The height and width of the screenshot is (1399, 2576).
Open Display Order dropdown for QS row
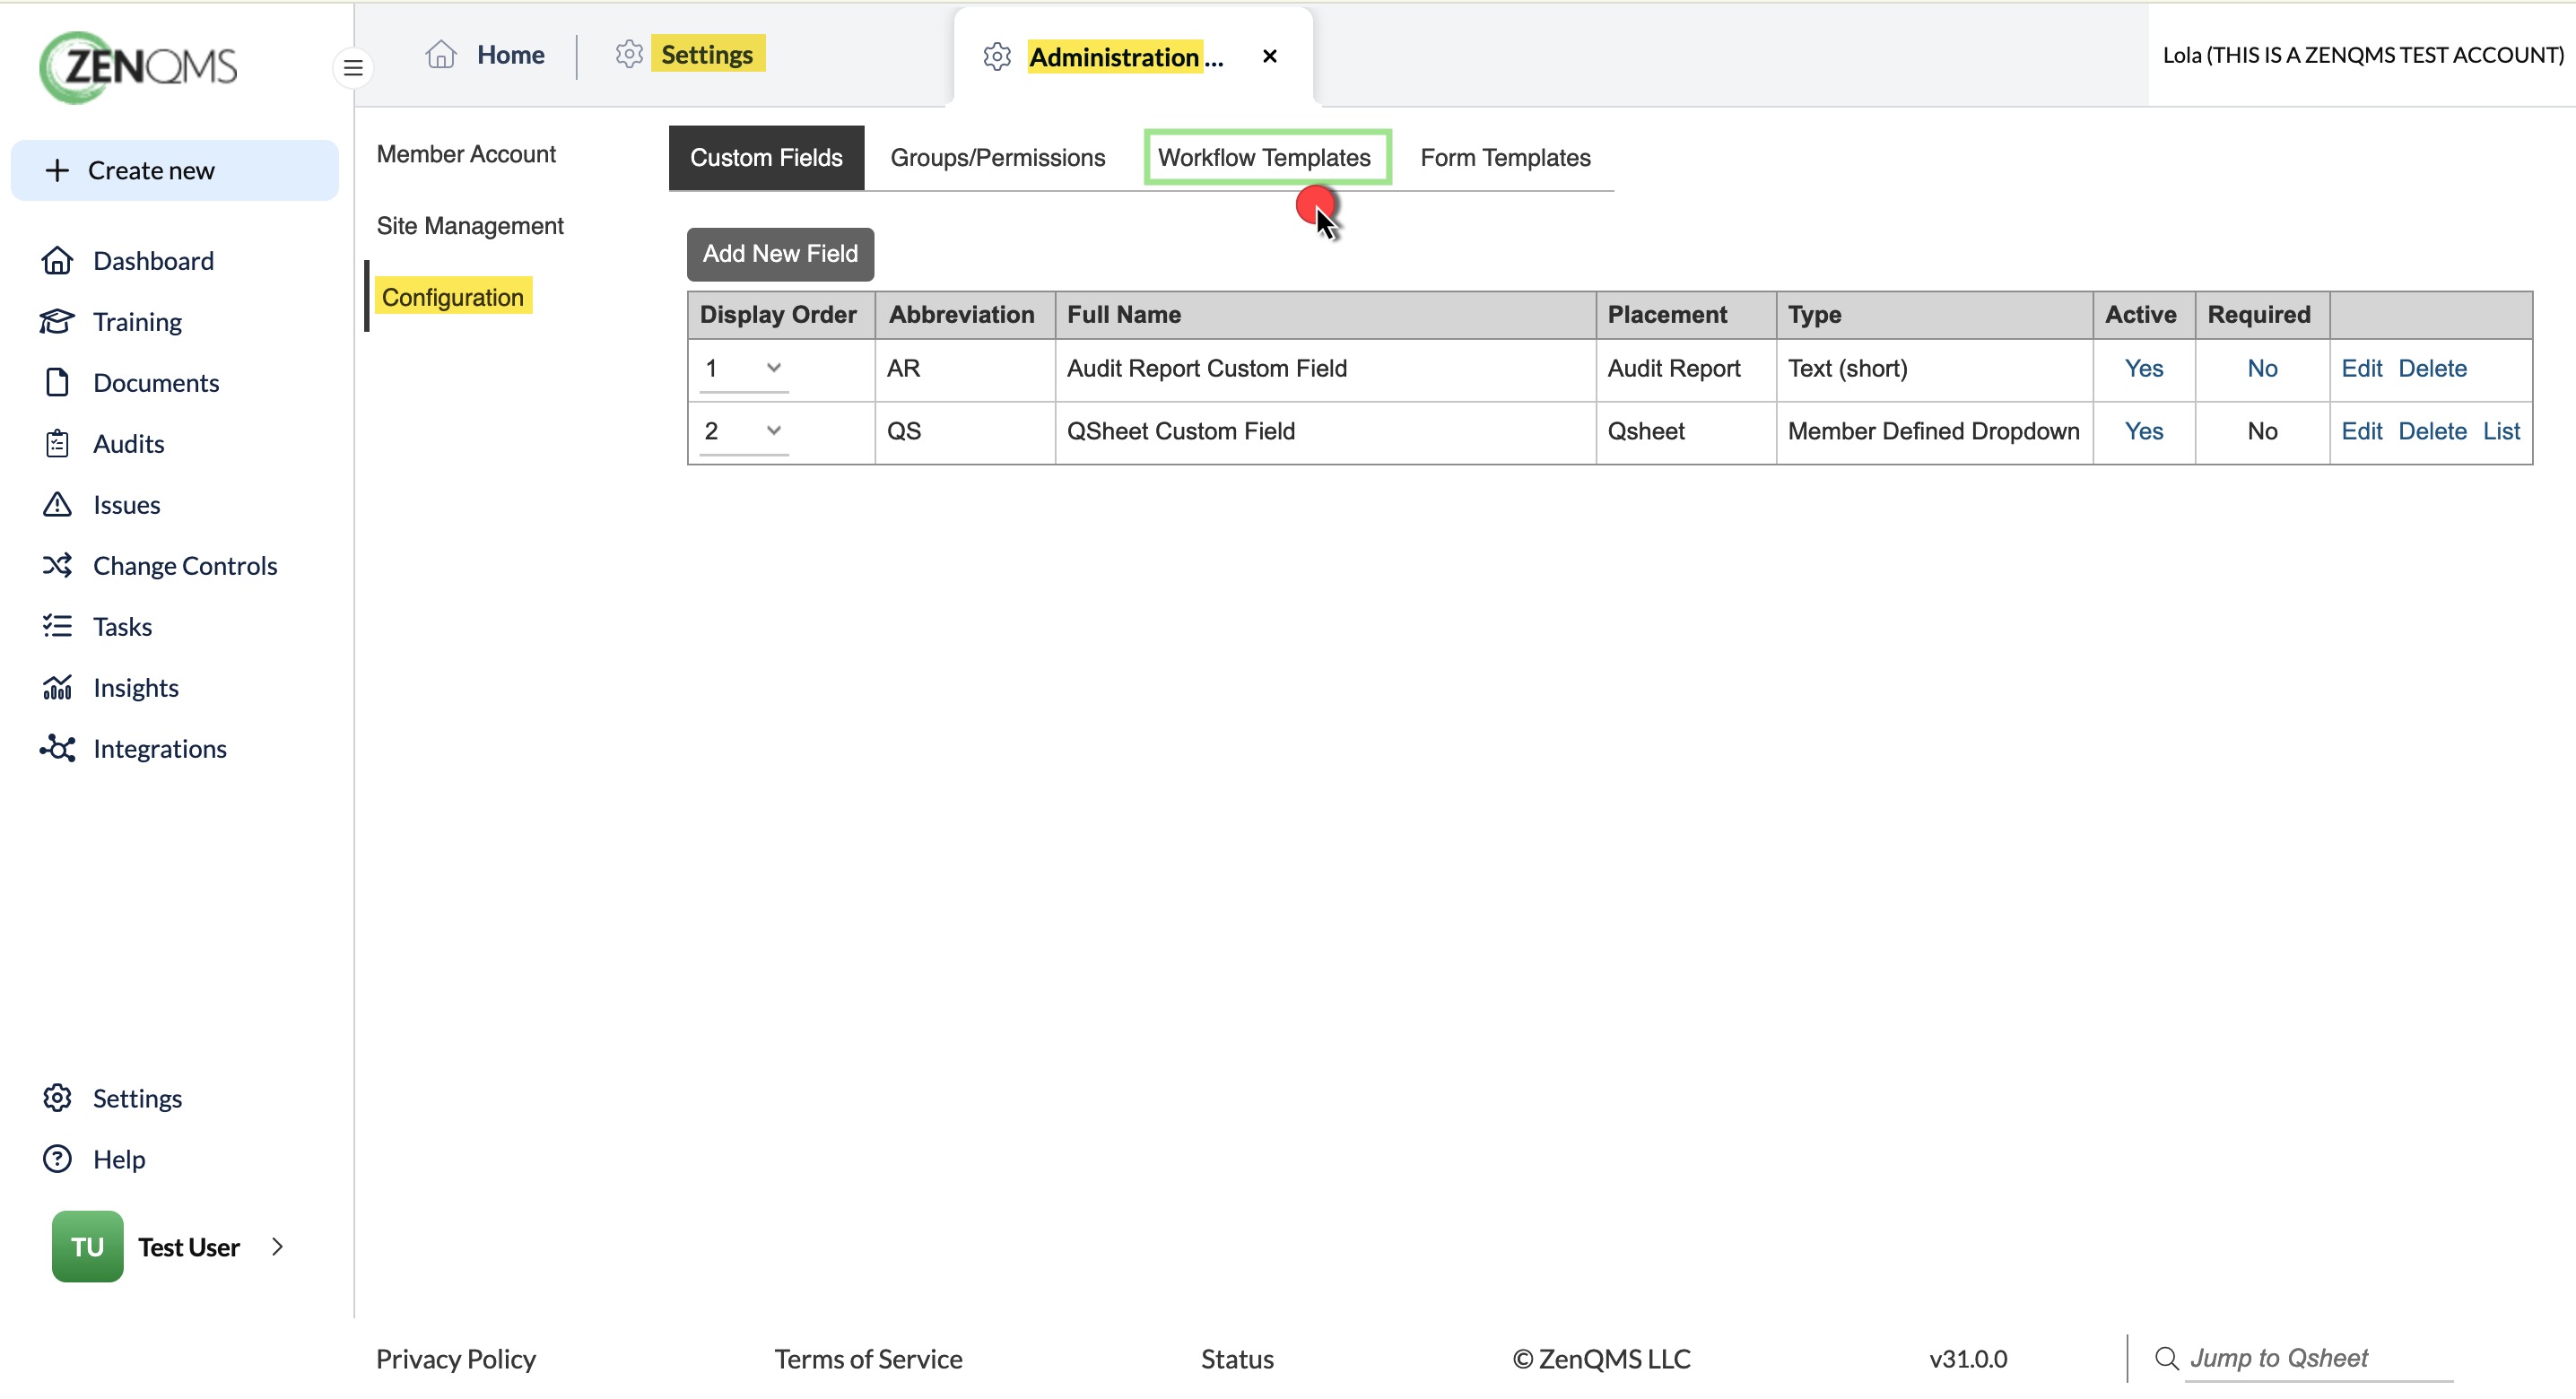point(743,432)
